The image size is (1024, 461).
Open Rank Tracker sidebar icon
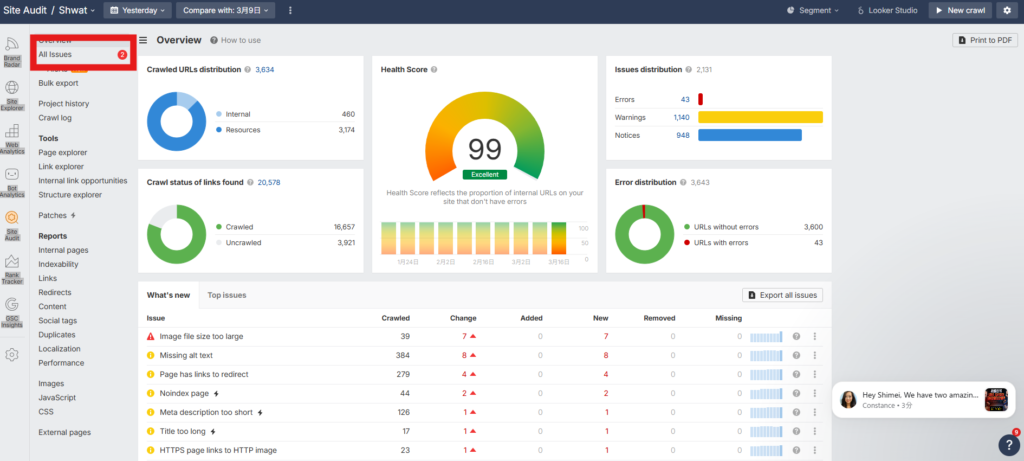[13, 270]
